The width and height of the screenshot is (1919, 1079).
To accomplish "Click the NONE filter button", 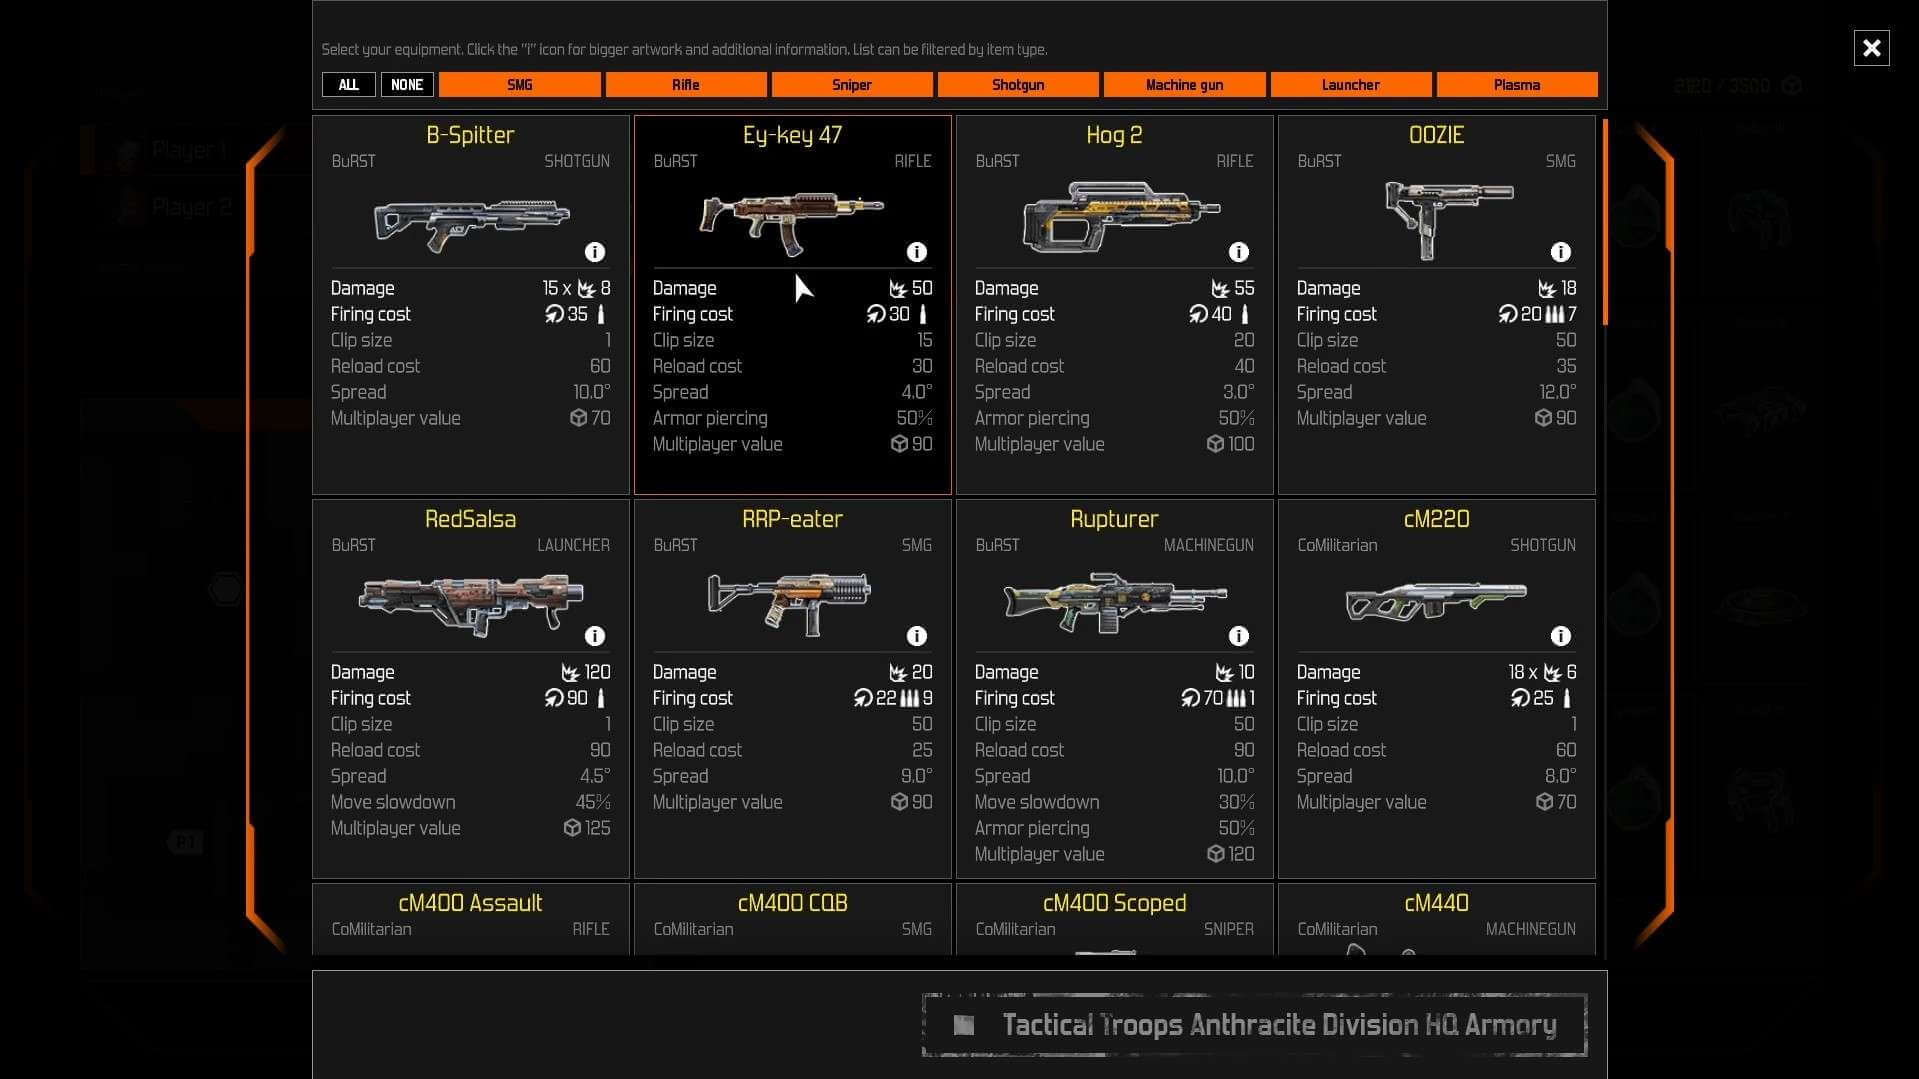I will 407,85.
